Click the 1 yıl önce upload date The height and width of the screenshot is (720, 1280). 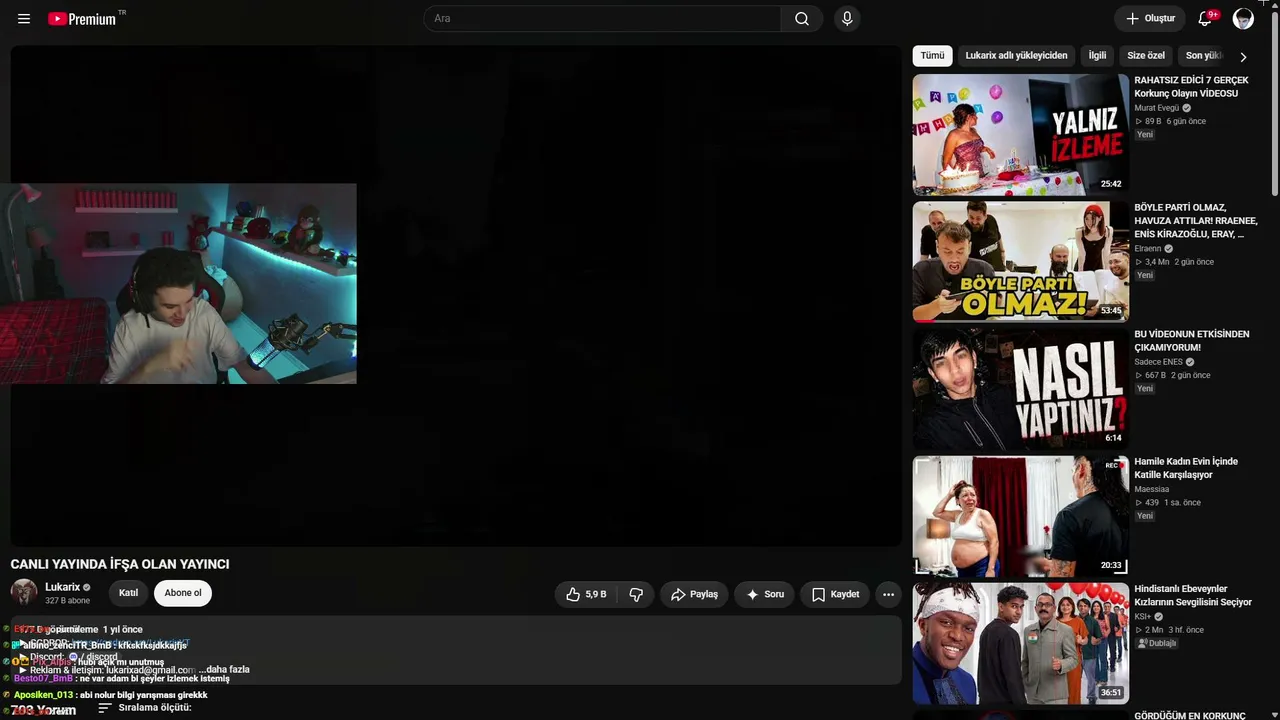[x=123, y=630]
